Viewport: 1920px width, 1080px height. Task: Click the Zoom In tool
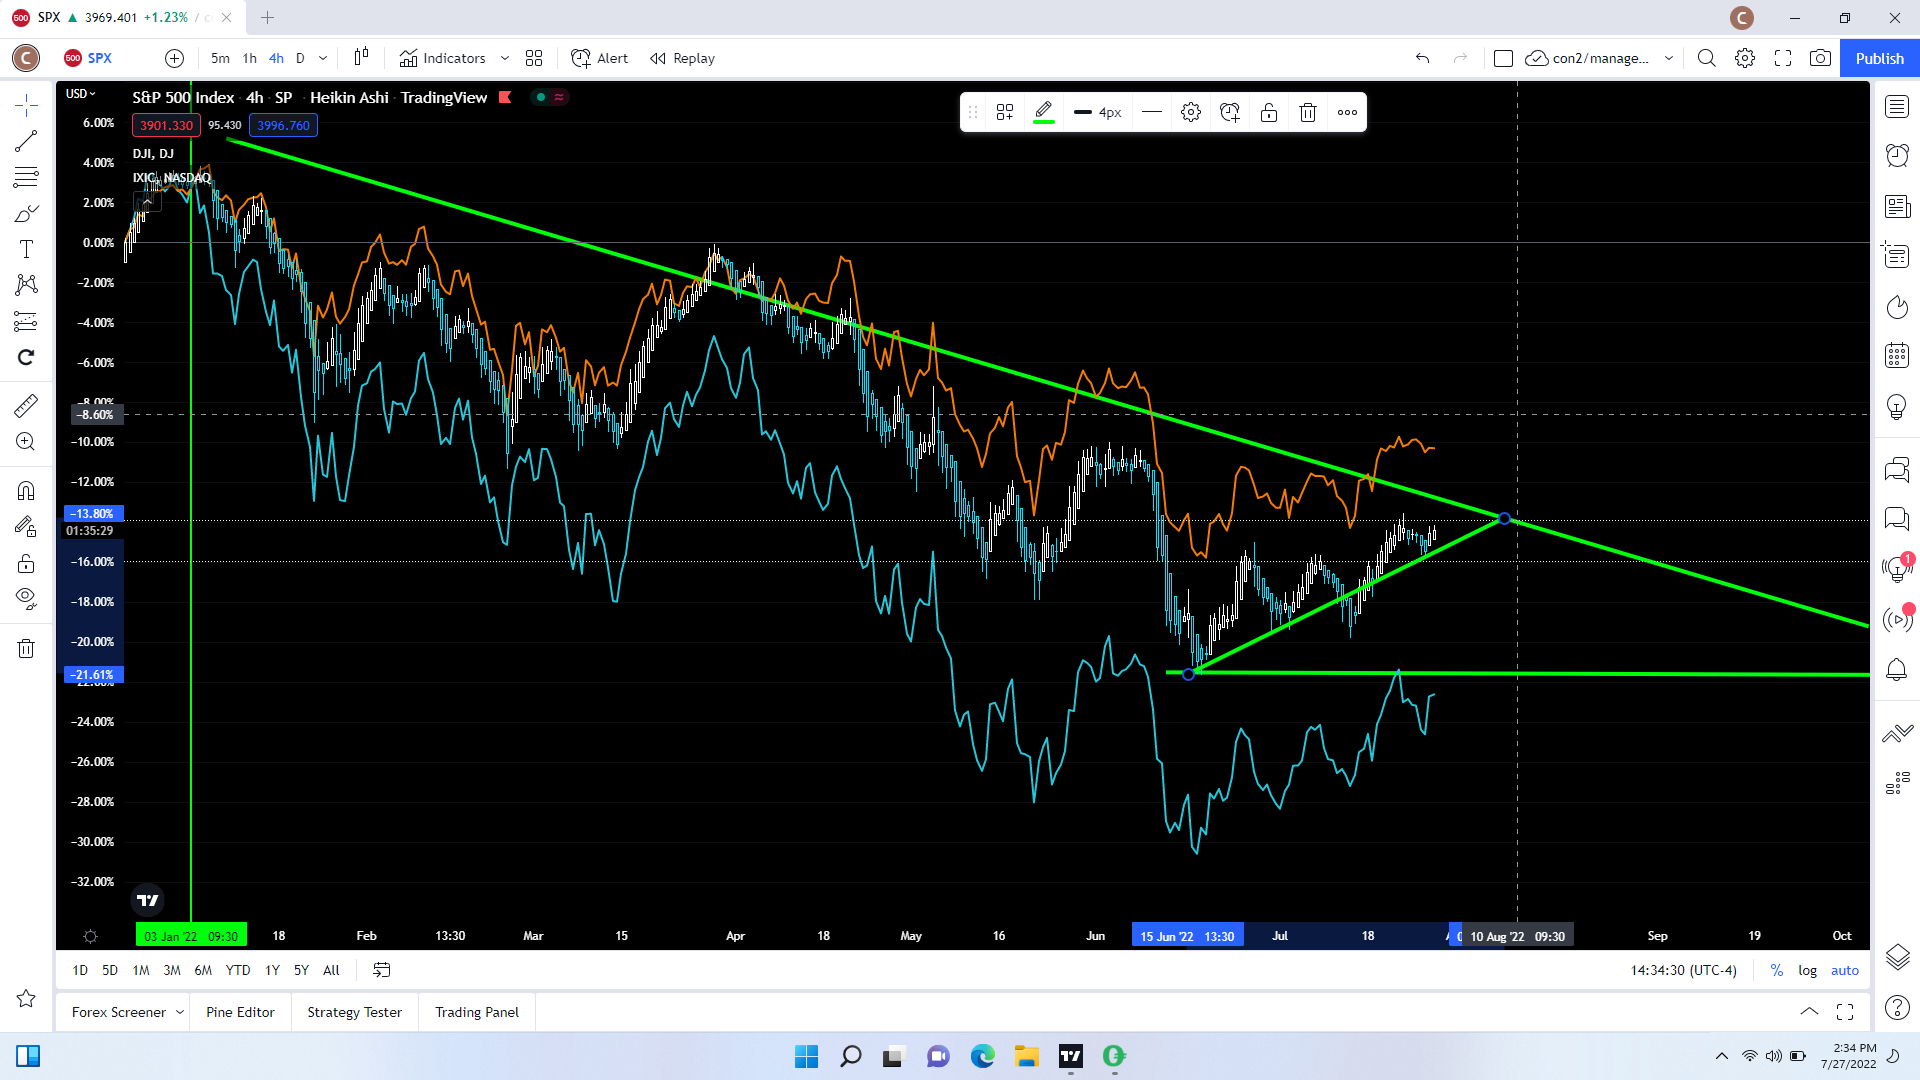point(26,441)
